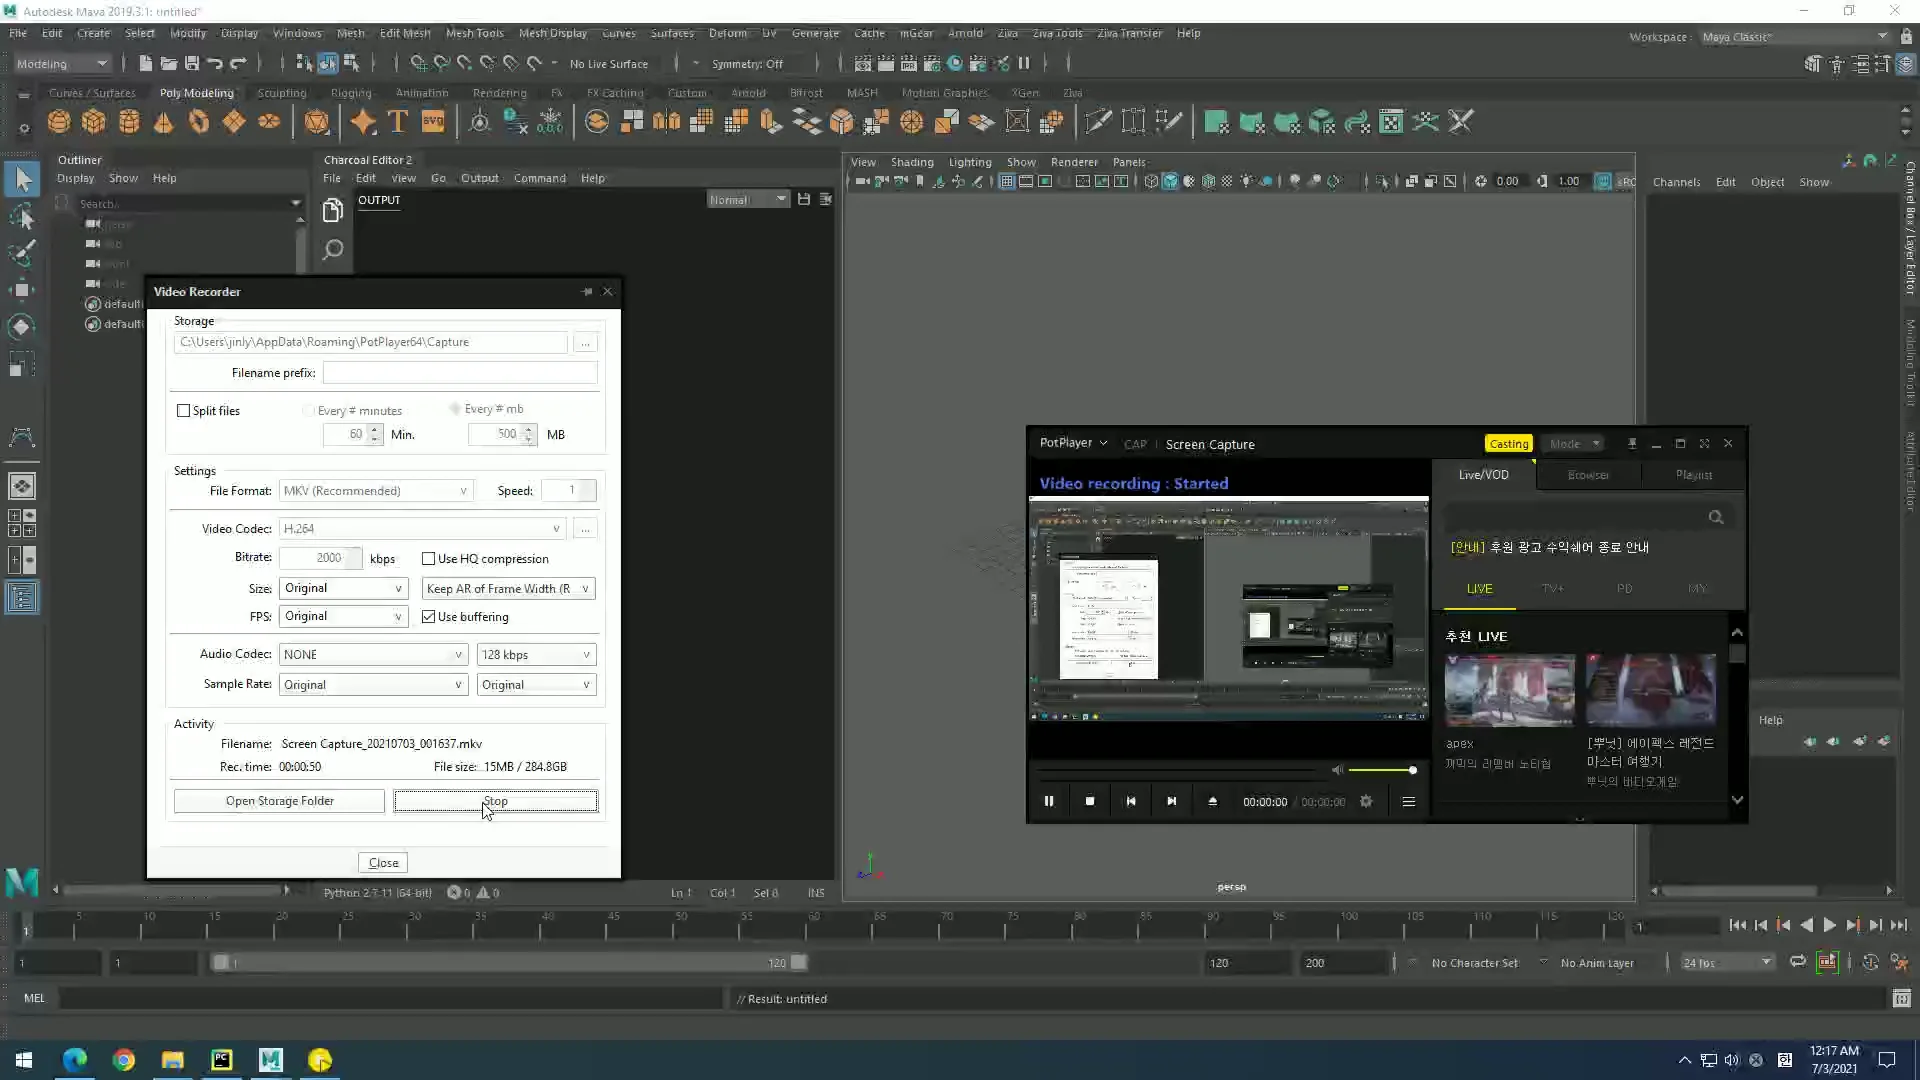Click the Save scene icon
The width and height of the screenshot is (1920, 1080).
pos(192,63)
